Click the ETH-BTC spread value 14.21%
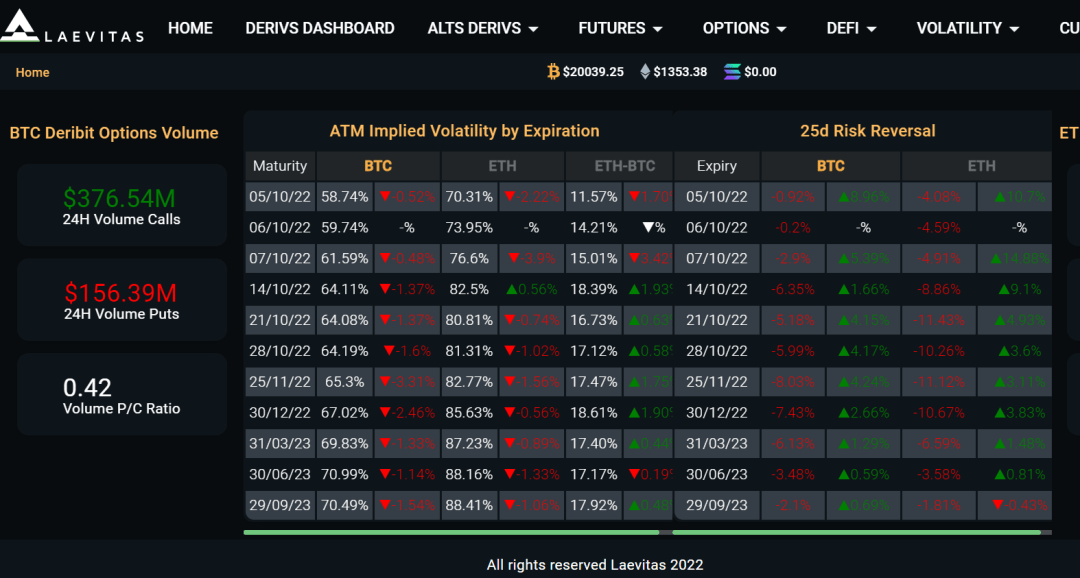The image size is (1080, 578). [x=594, y=227]
